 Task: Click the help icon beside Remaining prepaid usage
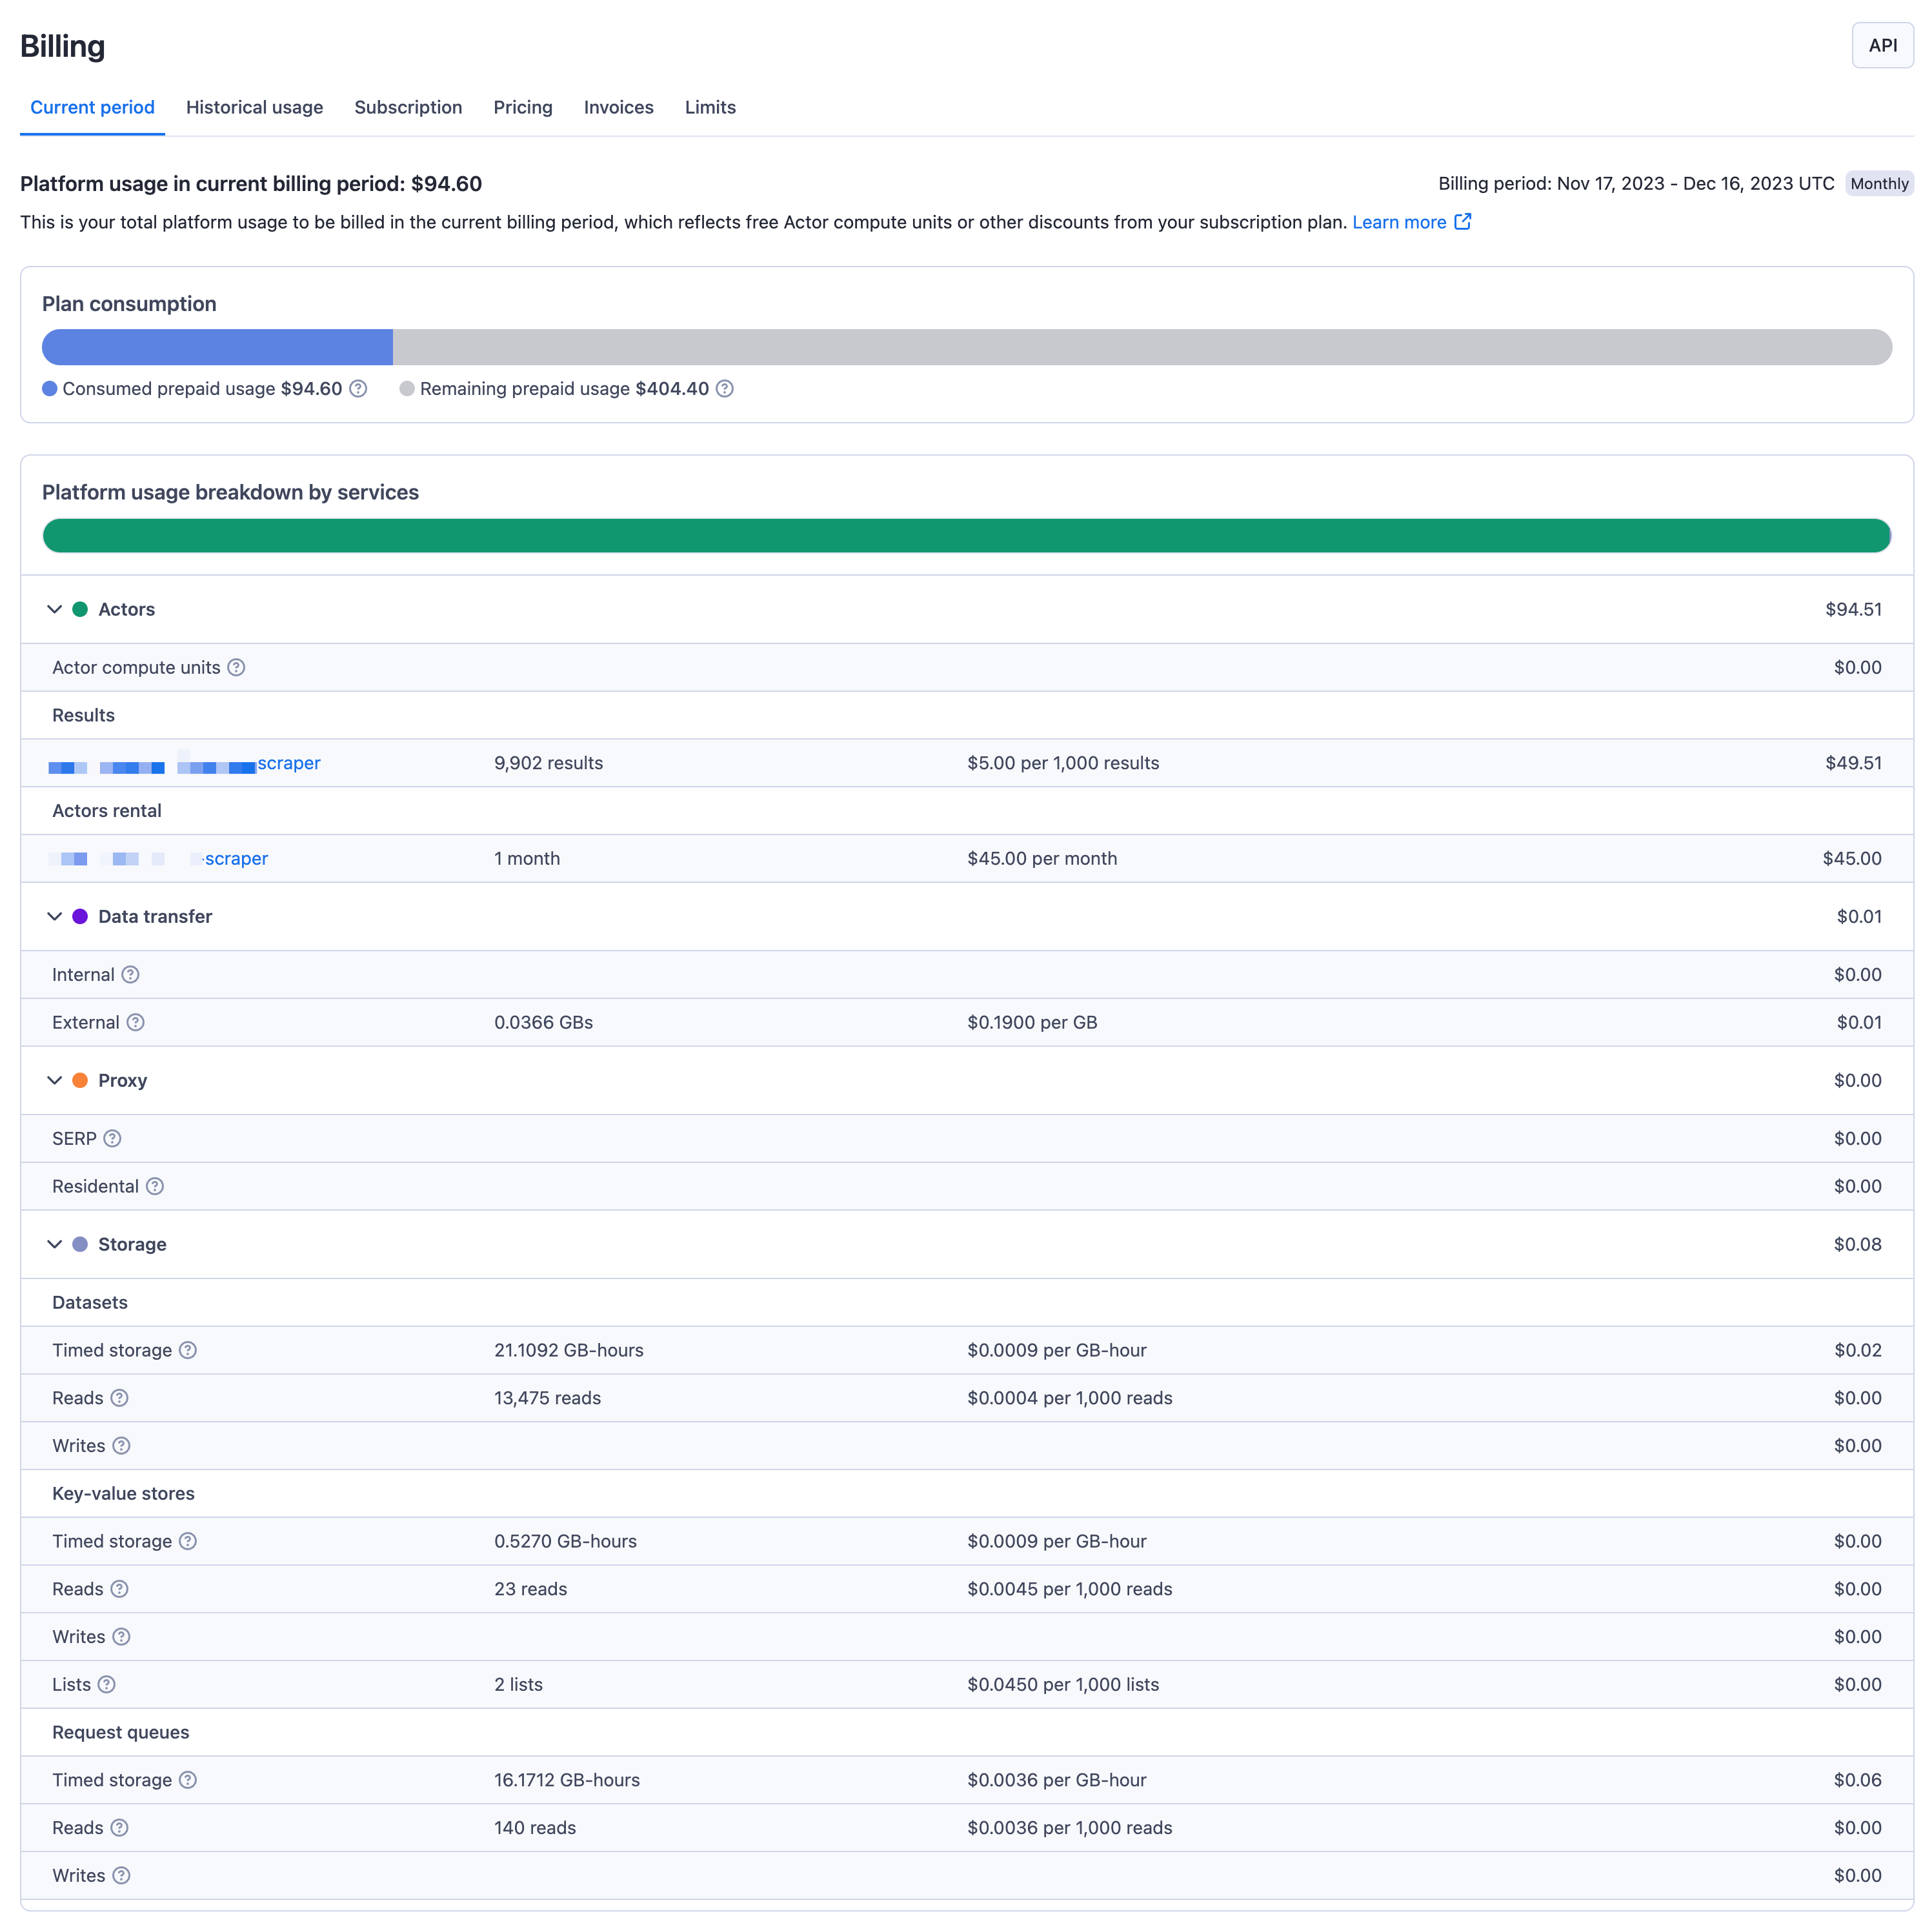click(725, 389)
